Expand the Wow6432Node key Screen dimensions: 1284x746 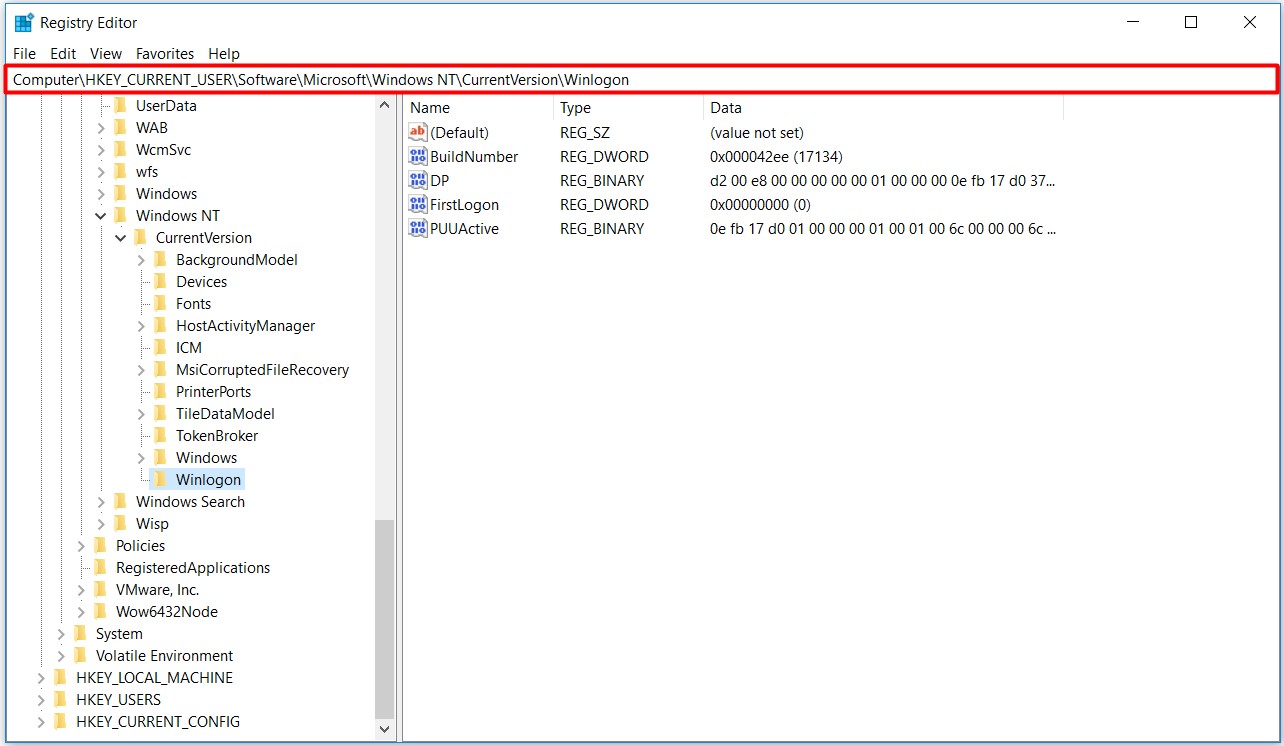point(81,611)
